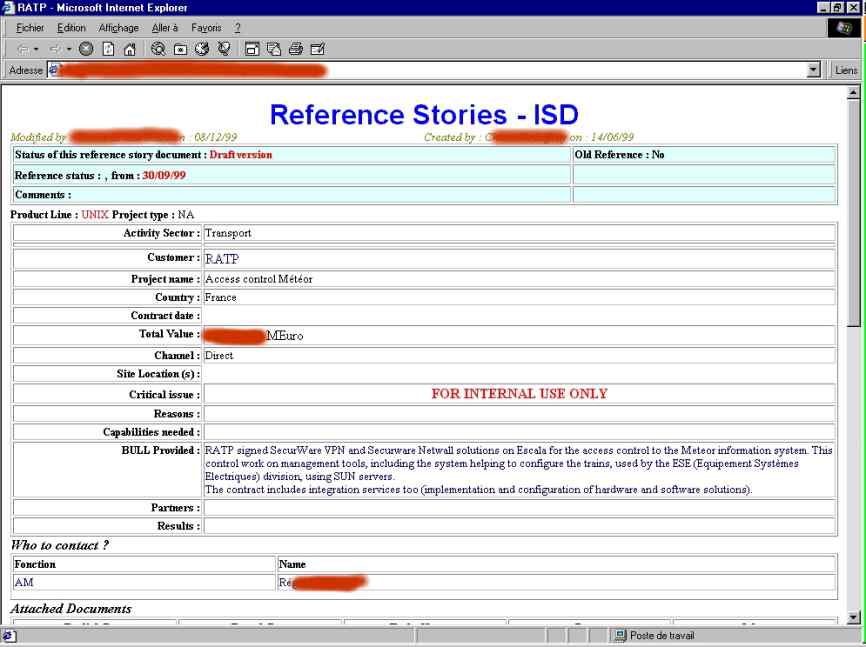Click the 'FOR INTERNAL USE ONLY' text

pos(519,393)
